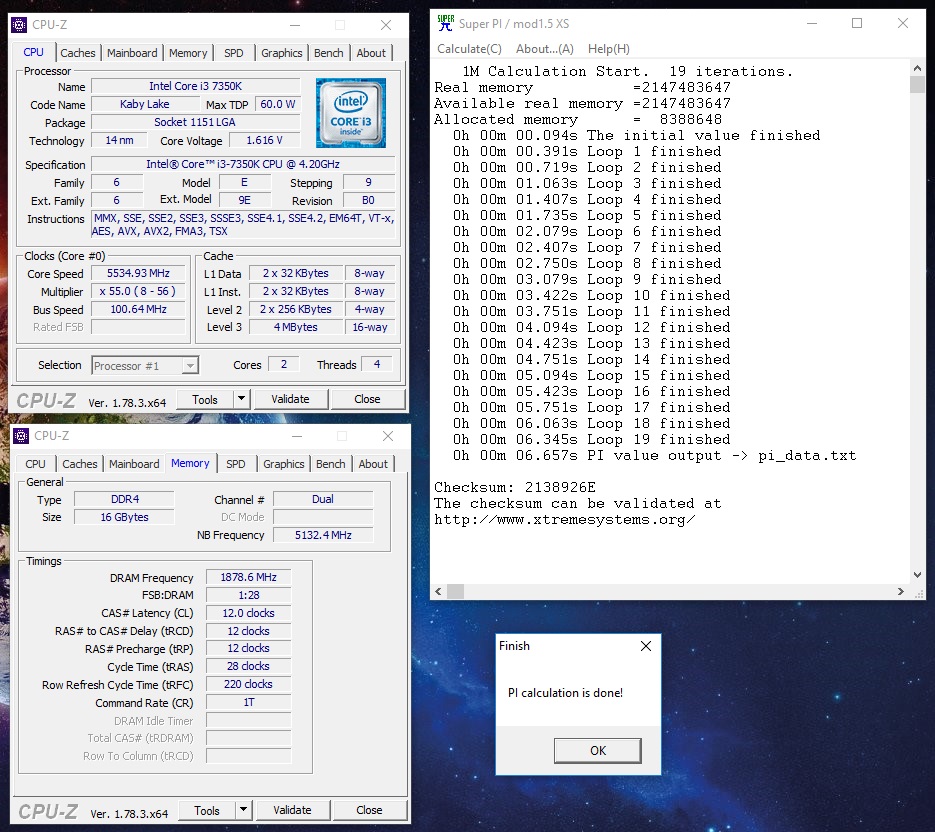Switch to Caches tab in top CPU-Z
This screenshot has height=832, width=935.
click(78, 52)
